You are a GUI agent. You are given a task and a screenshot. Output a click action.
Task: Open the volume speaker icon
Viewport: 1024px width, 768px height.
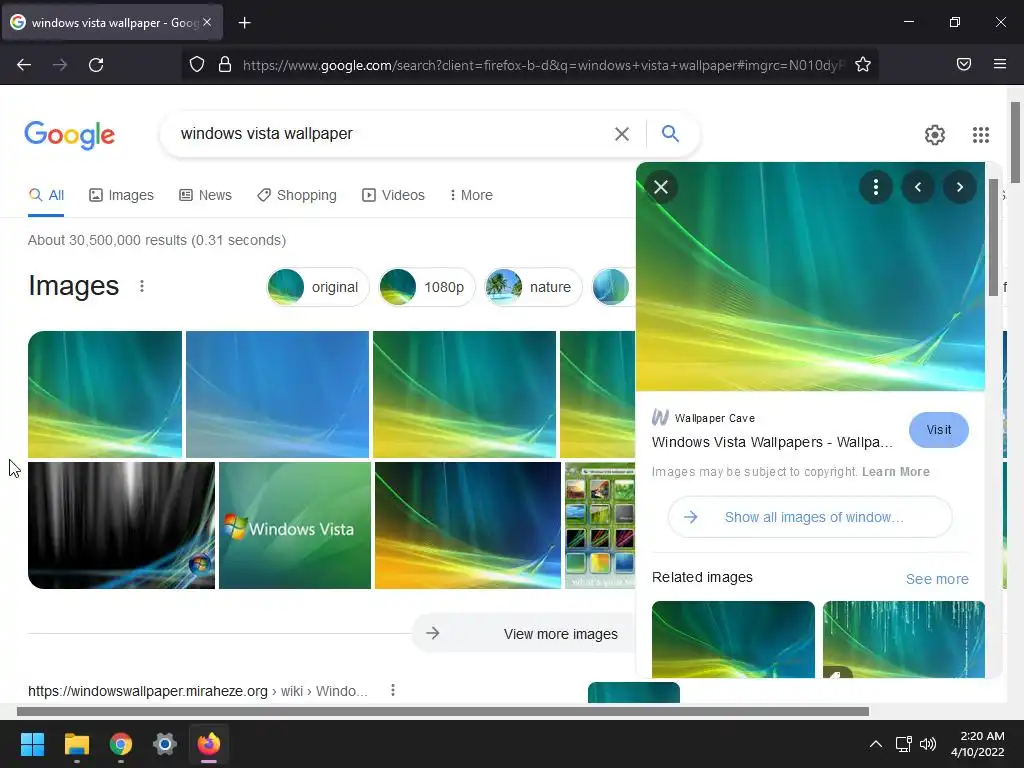point(927,744)
